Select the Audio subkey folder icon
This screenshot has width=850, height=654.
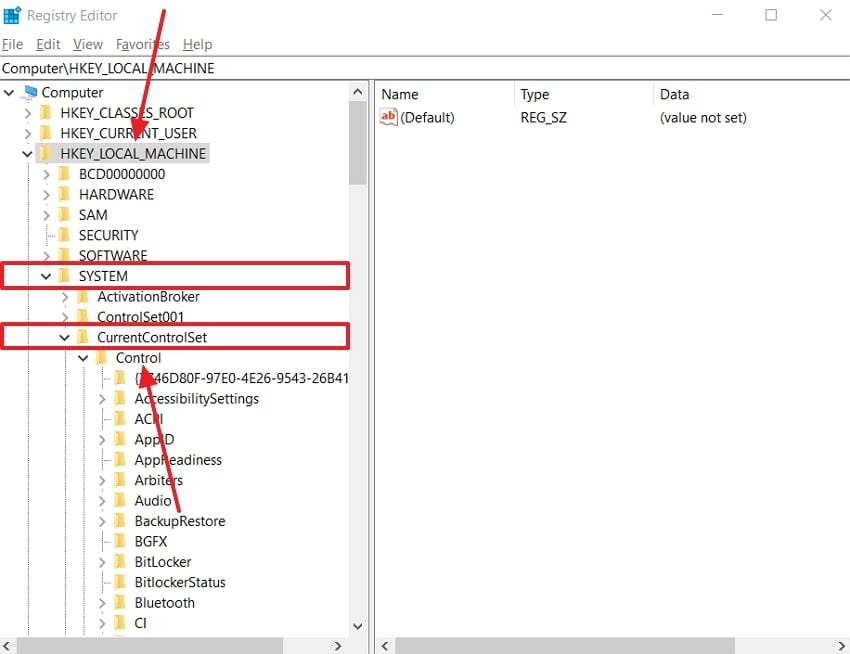(118, 500)
